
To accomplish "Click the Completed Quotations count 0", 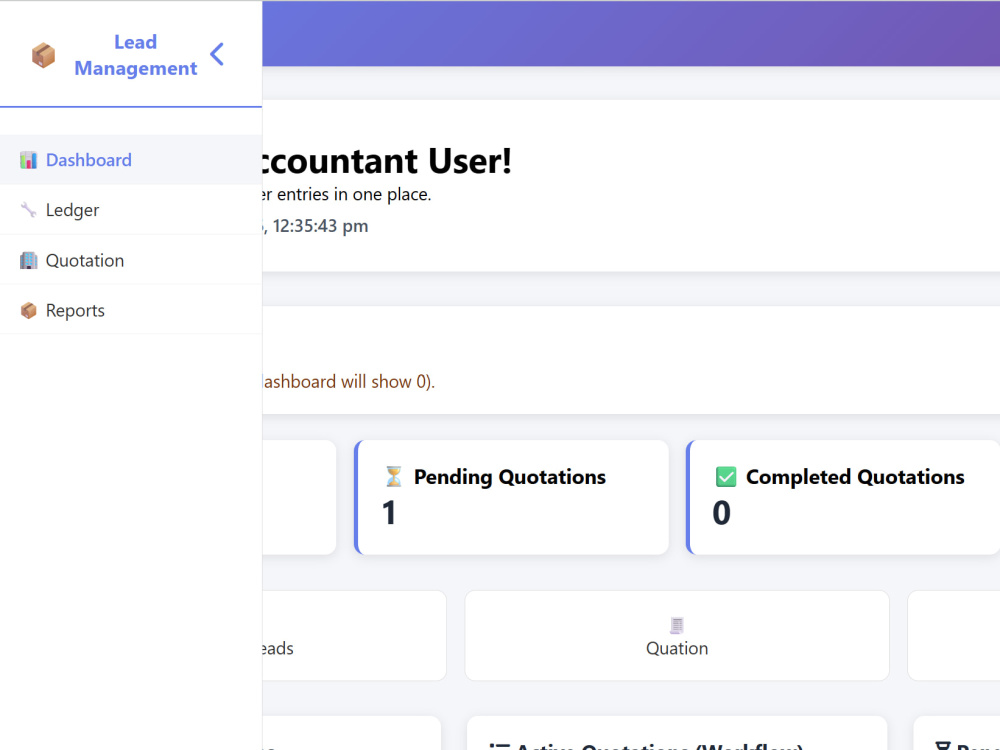I will click(x=721, y=513).
